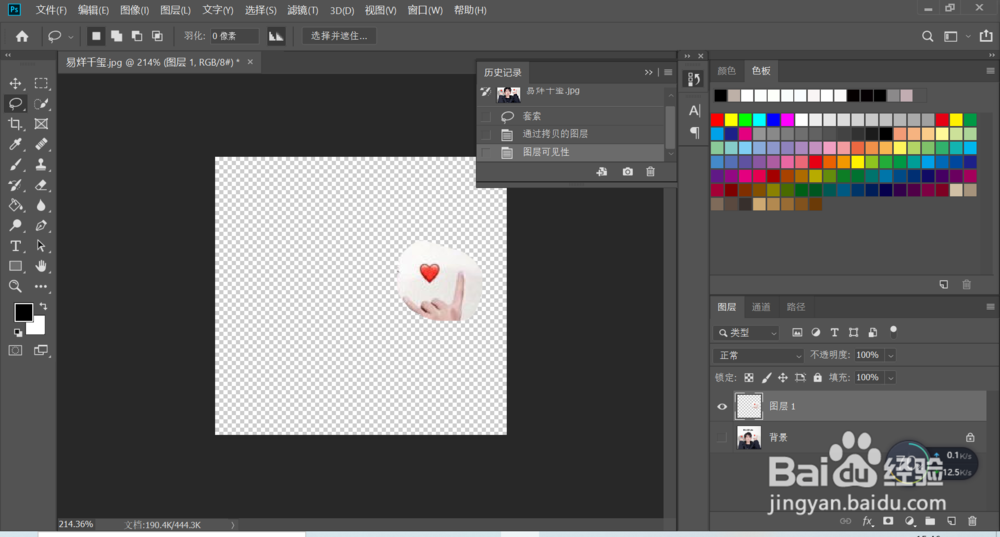Delete layer with trash icon in Layers
This screenshot has height=537, width=1000.
pyautogui.click(x=972, y=521)
